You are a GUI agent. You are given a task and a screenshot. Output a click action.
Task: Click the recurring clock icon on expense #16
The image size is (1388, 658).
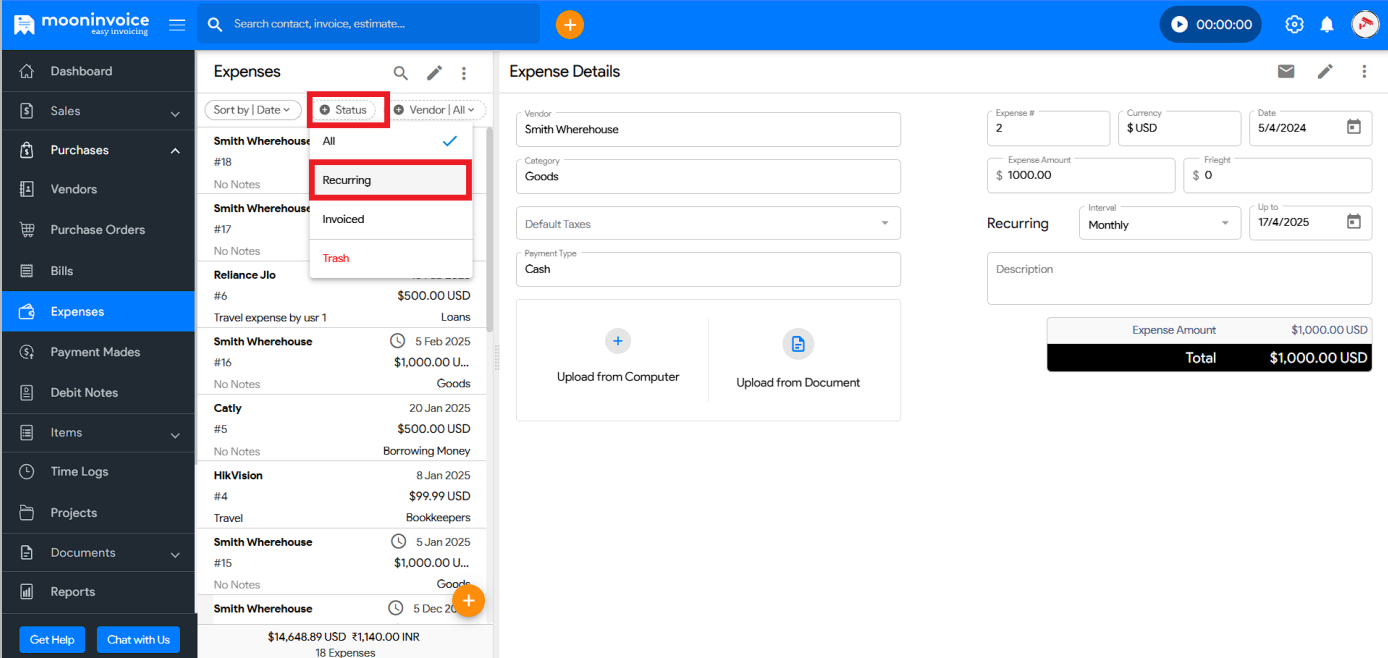point(398,341)
